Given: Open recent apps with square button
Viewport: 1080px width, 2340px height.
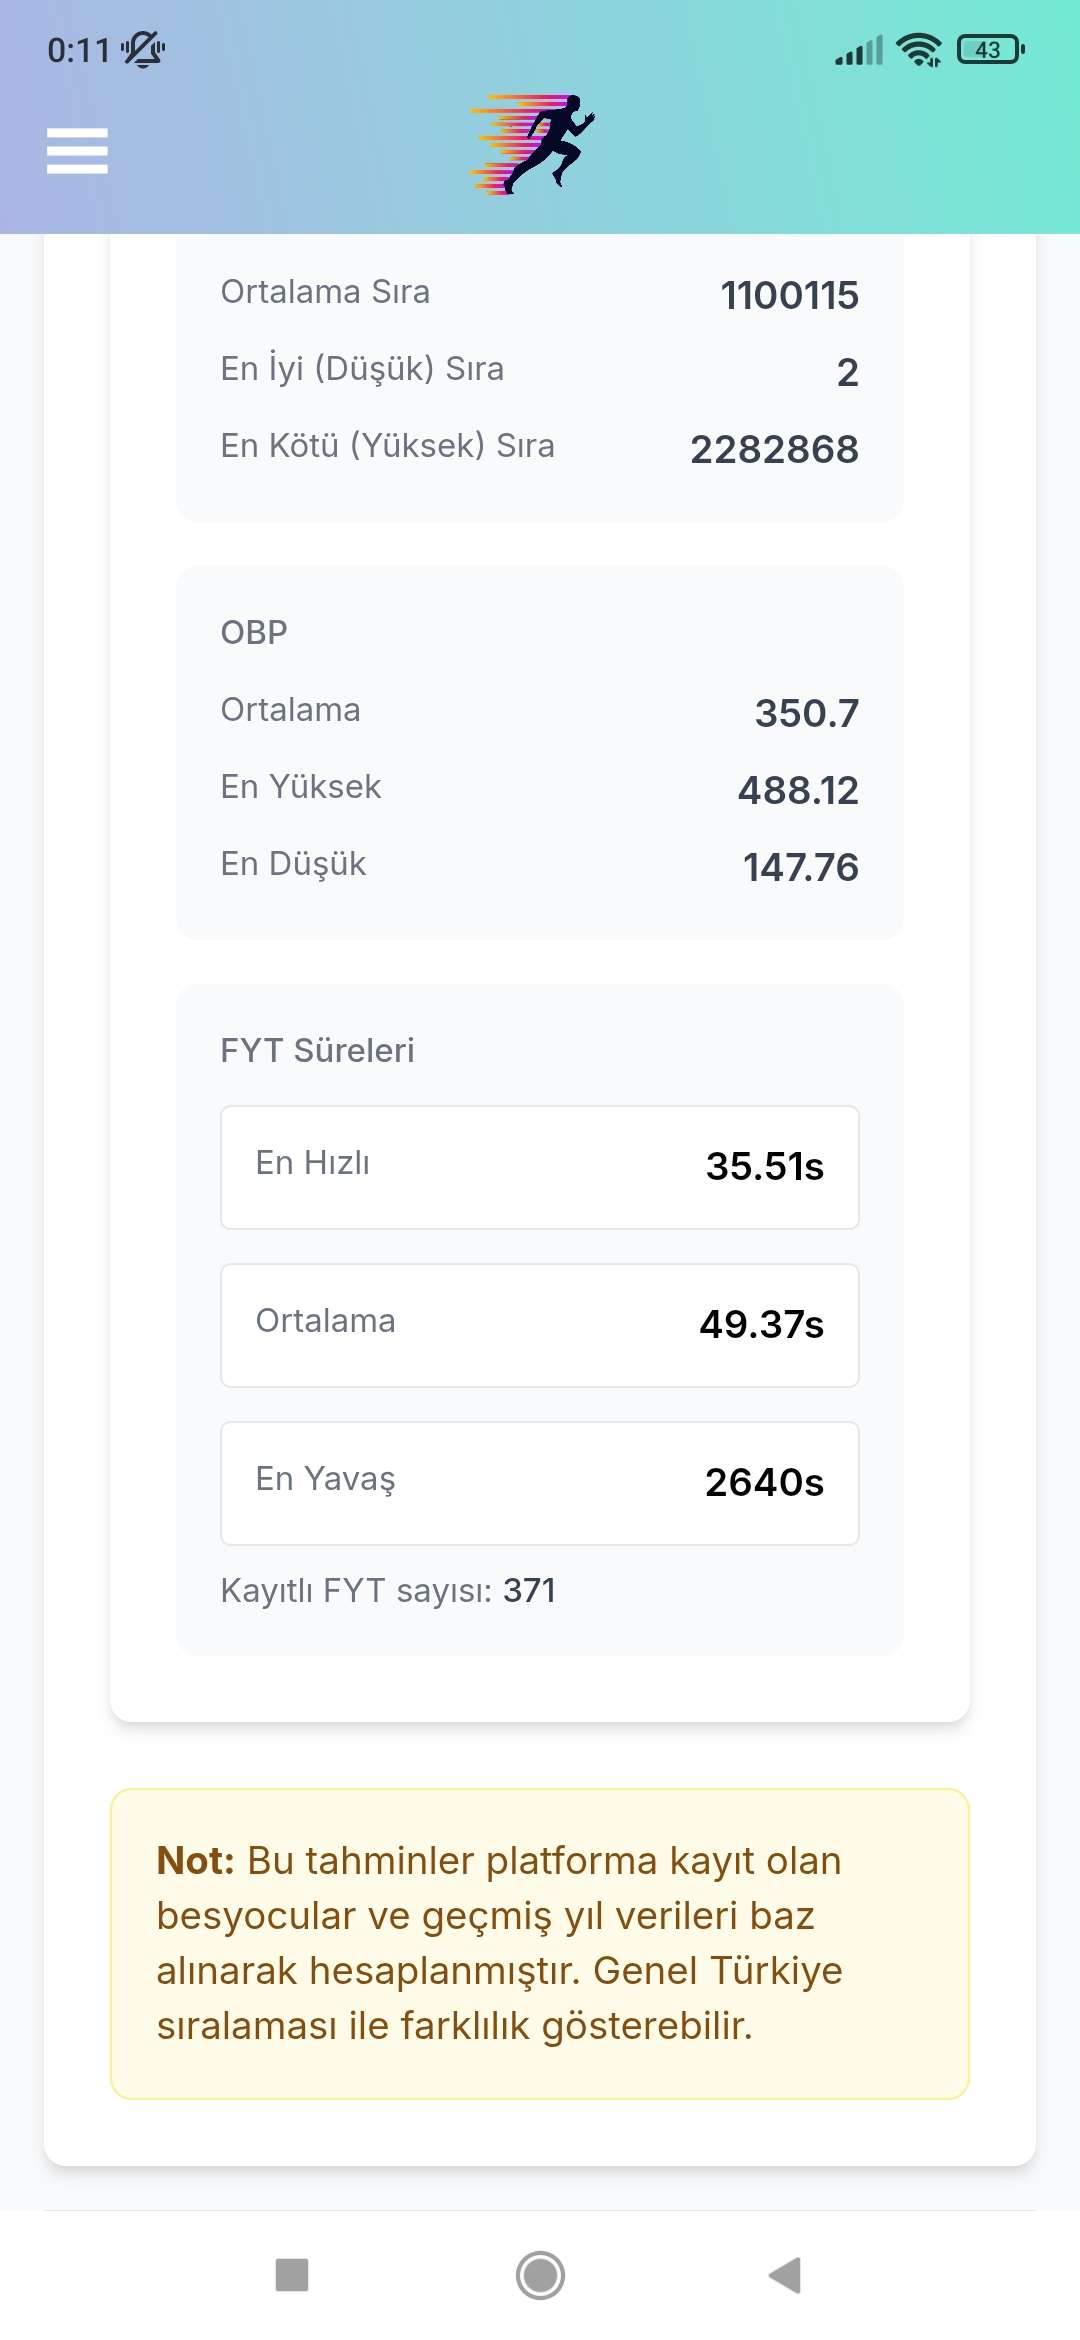Looking at the screenshot, I should pyautogui.click(x=292, y=2275).
